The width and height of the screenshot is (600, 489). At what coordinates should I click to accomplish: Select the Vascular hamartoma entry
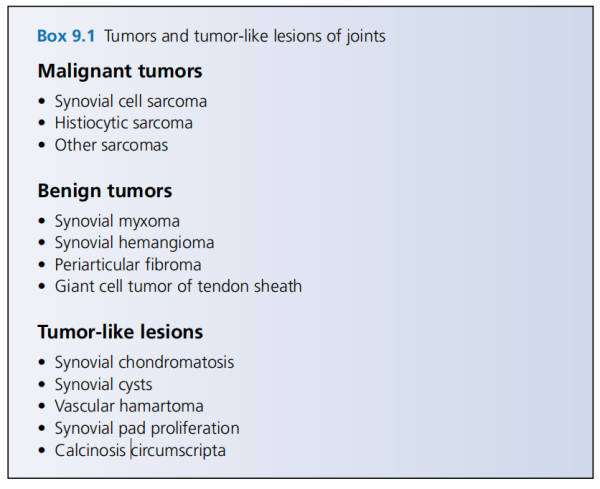point(129,406)
